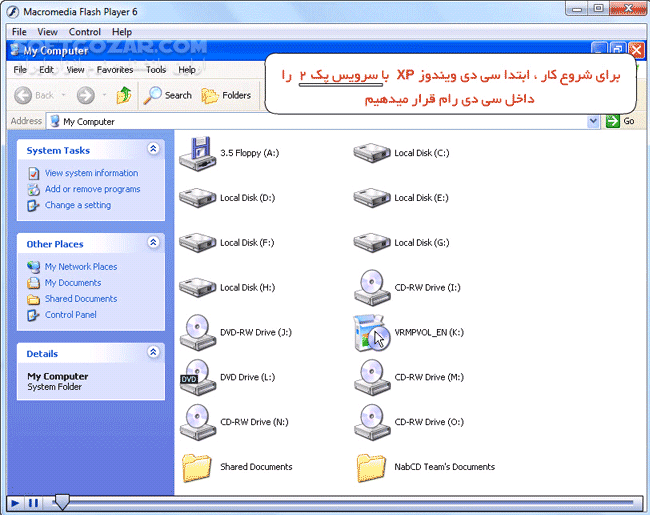Click the Up folder toolbar icon
The width and height of the screenshot is (650, 515).
click(x=124, y=95)
